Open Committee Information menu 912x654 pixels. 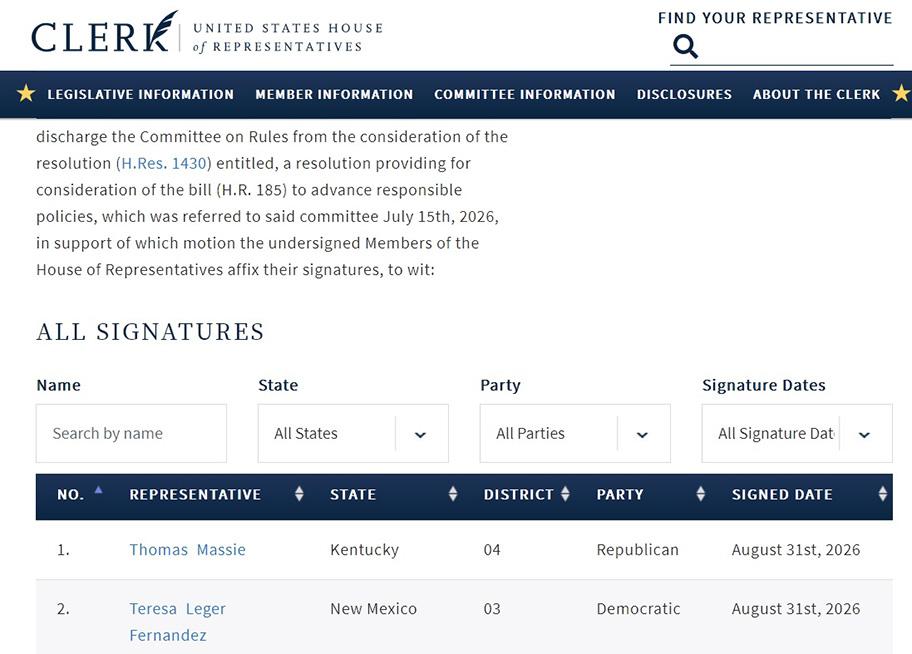tap(525, 94)
